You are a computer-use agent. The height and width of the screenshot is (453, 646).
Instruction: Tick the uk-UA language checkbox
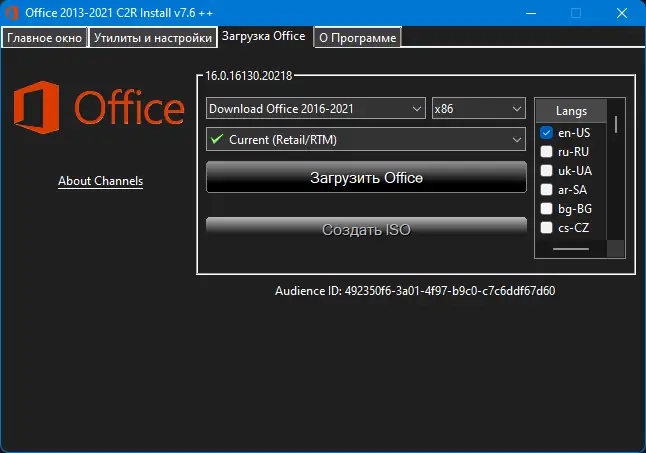546,170
